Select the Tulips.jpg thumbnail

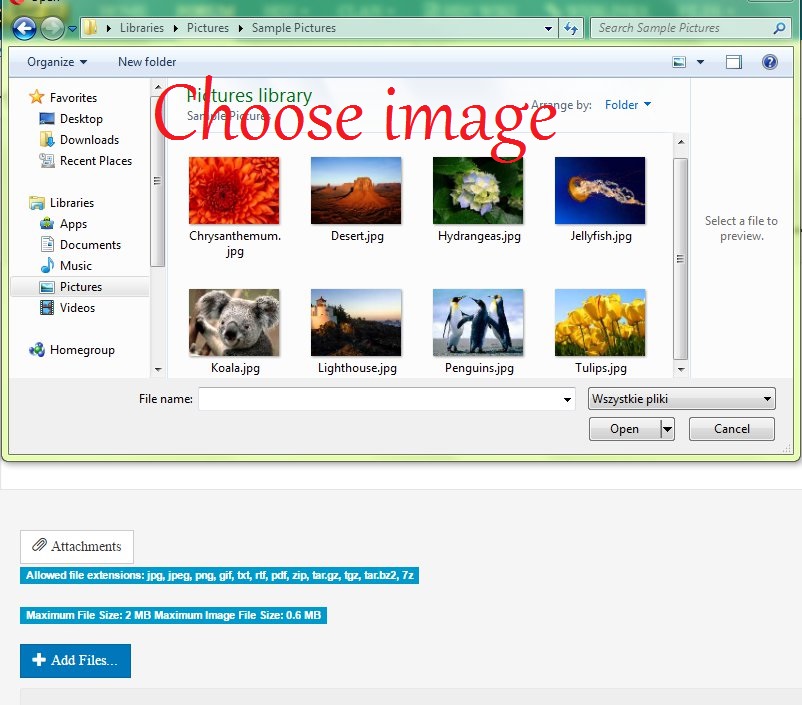(x=600, y=322)
